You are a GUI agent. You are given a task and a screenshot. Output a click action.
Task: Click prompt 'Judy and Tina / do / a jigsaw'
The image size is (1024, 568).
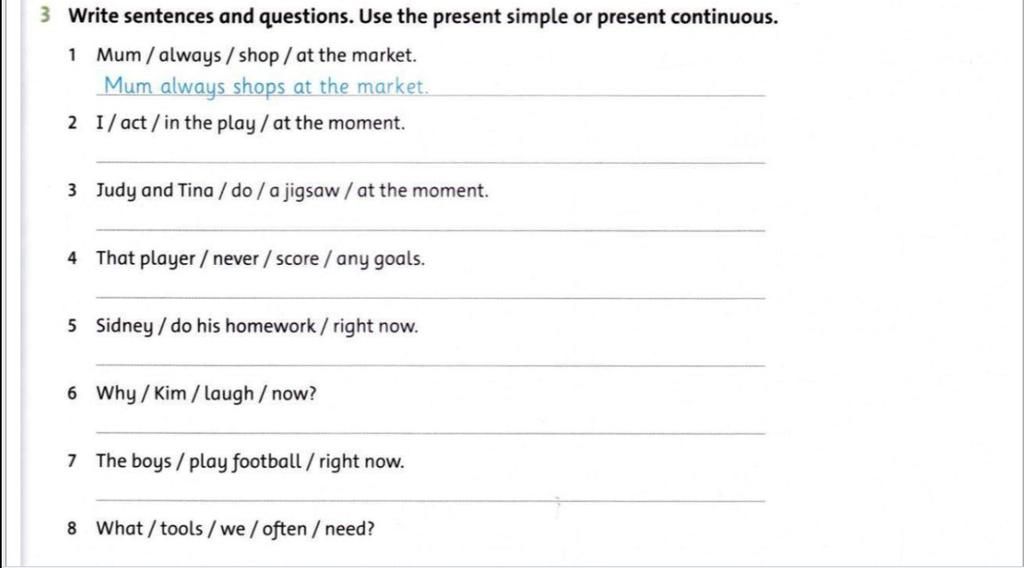[x=217, y=191]
